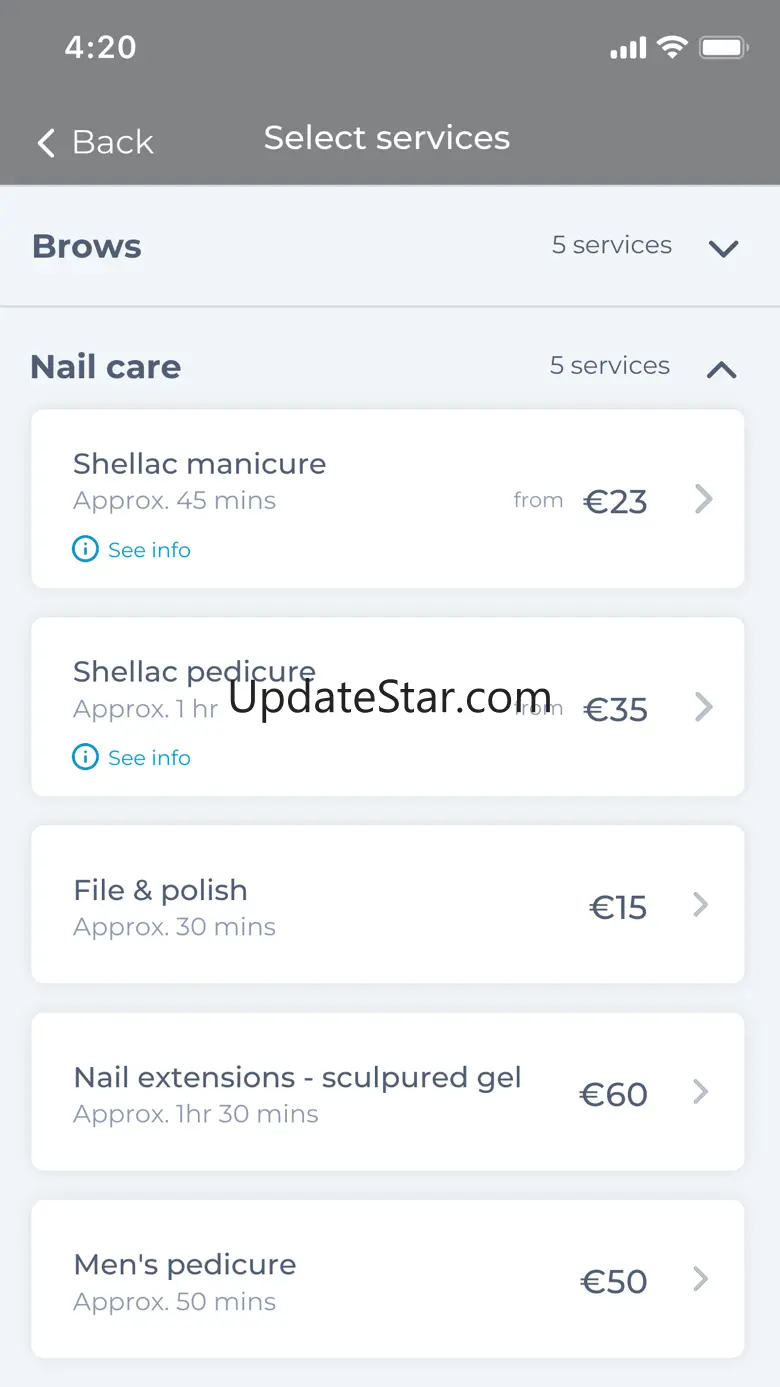Click the Nail care category heading

pyautogui.click(x=106, y=367)
